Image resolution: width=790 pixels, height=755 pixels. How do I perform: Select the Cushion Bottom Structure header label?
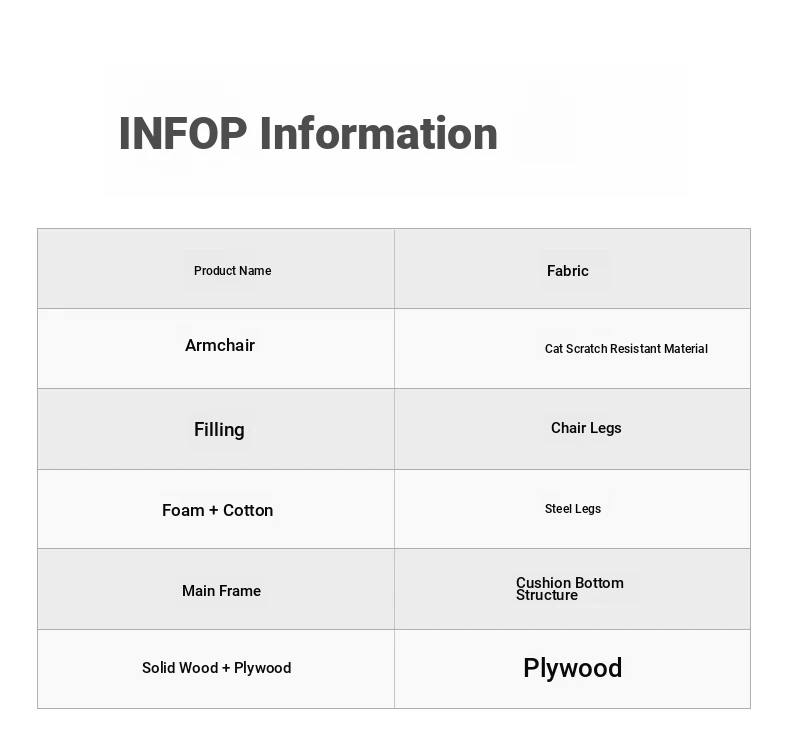pyautogui.click(x=569, y=589)
